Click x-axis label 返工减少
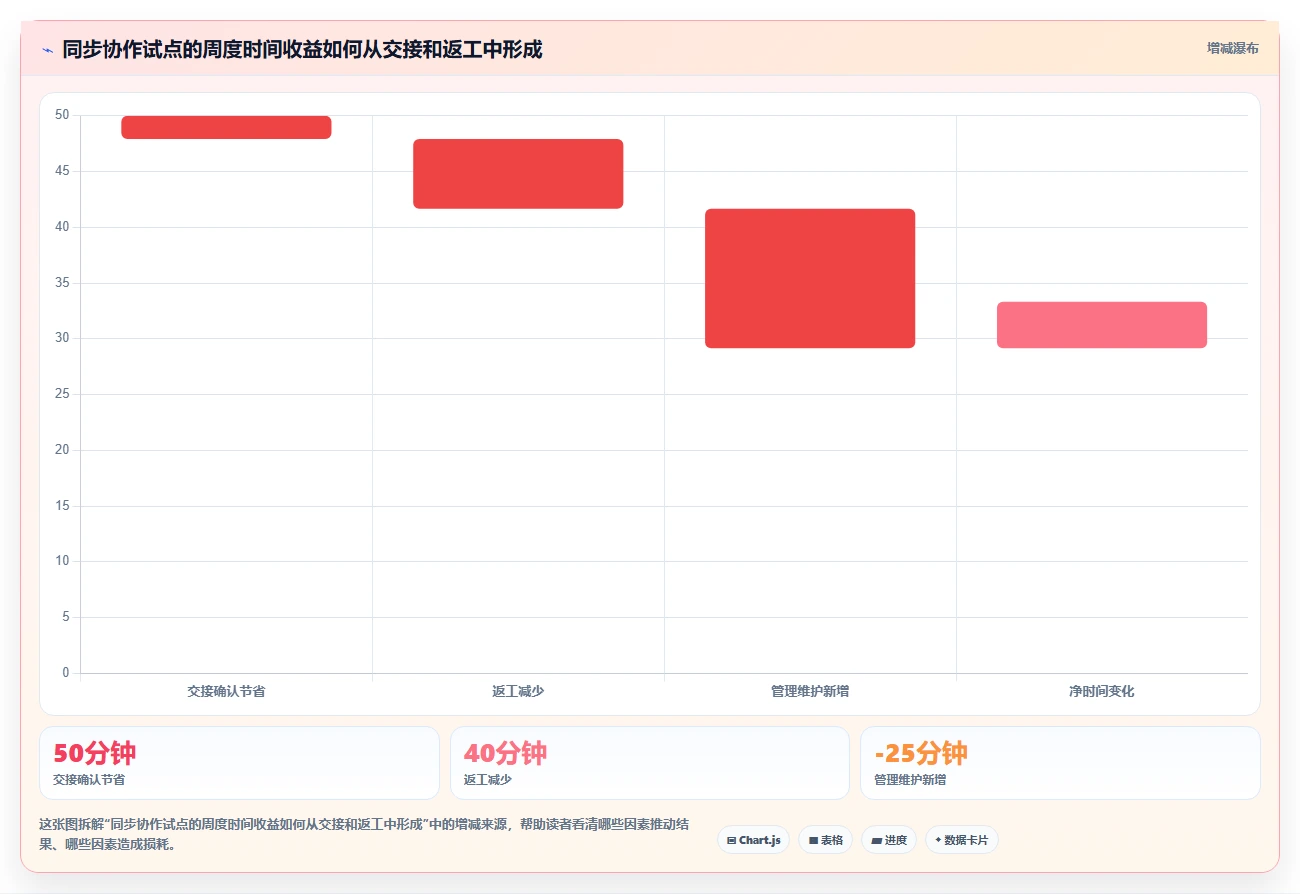This screenshot has height=894, width=1300. click(518, 691)
